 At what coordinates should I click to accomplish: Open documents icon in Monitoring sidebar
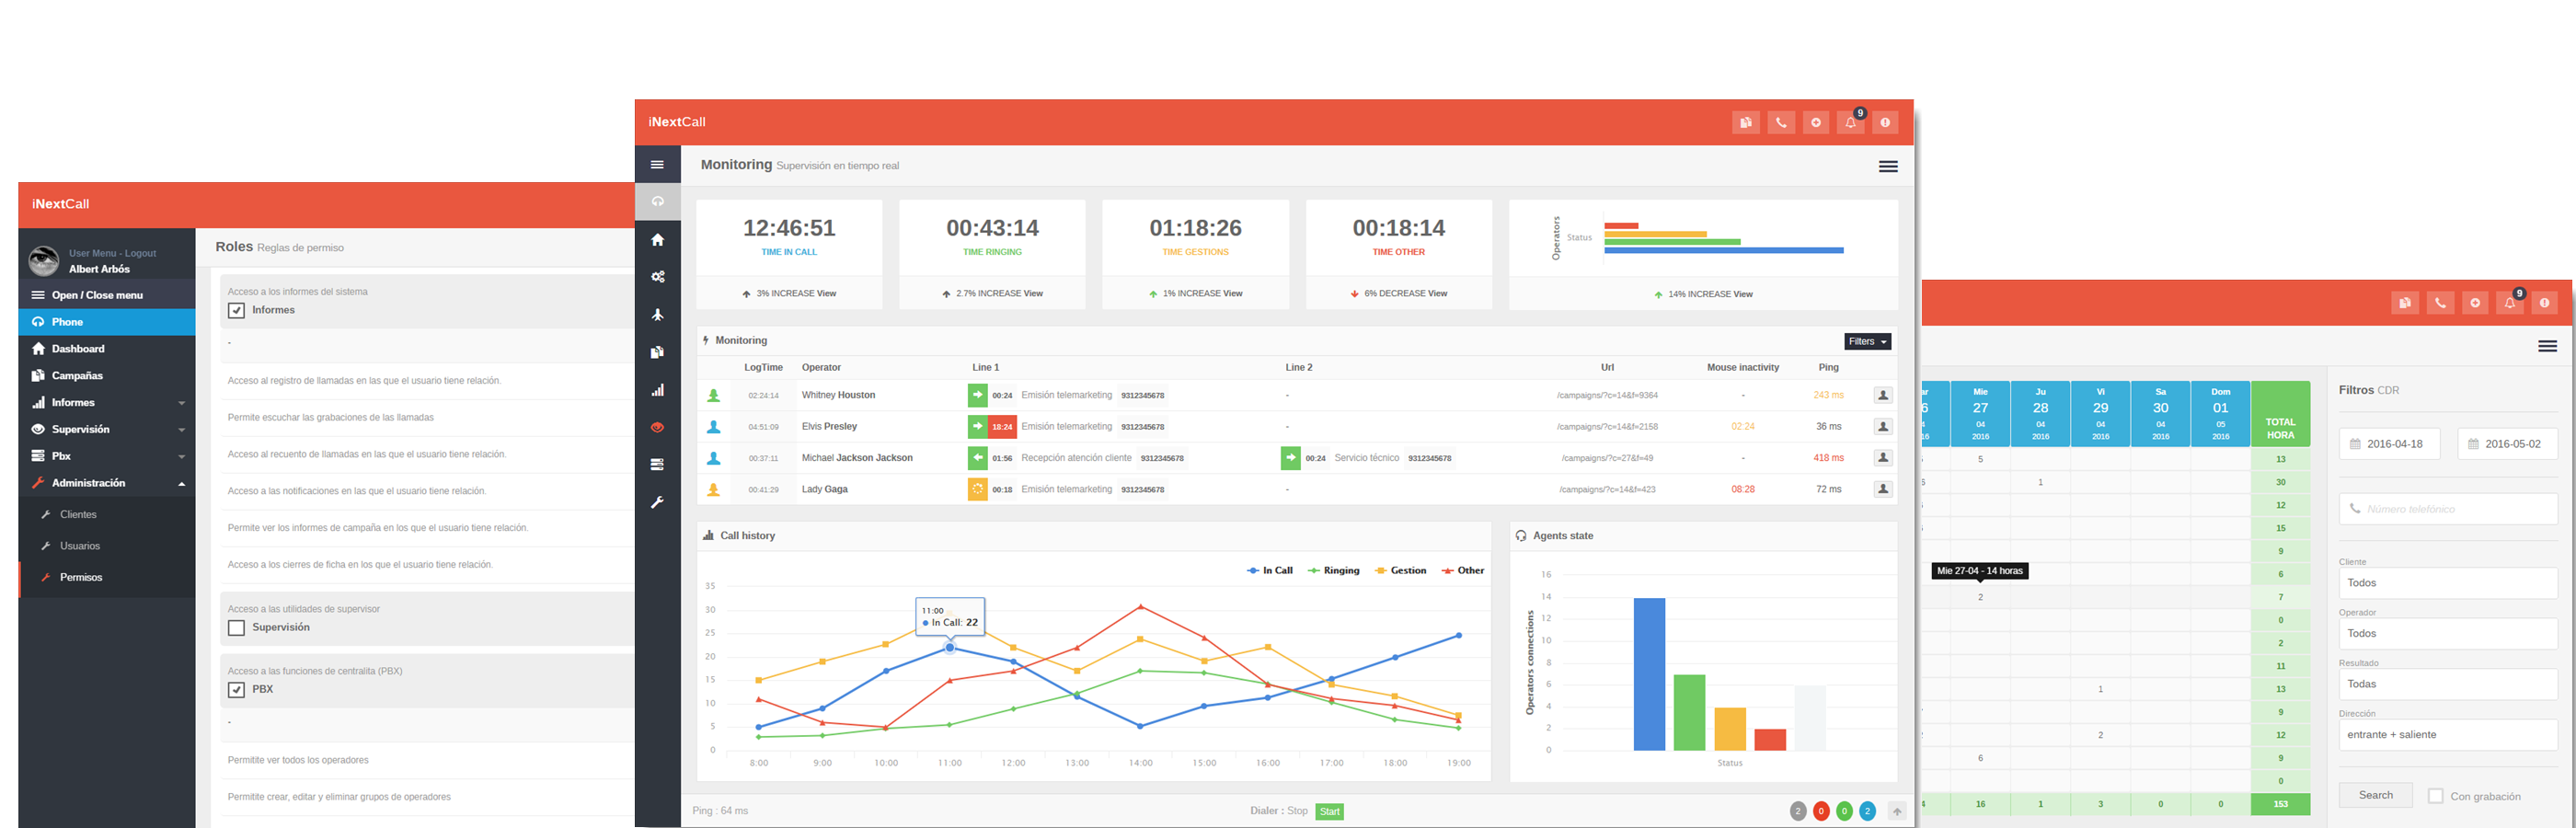click(x=657, y=352)
